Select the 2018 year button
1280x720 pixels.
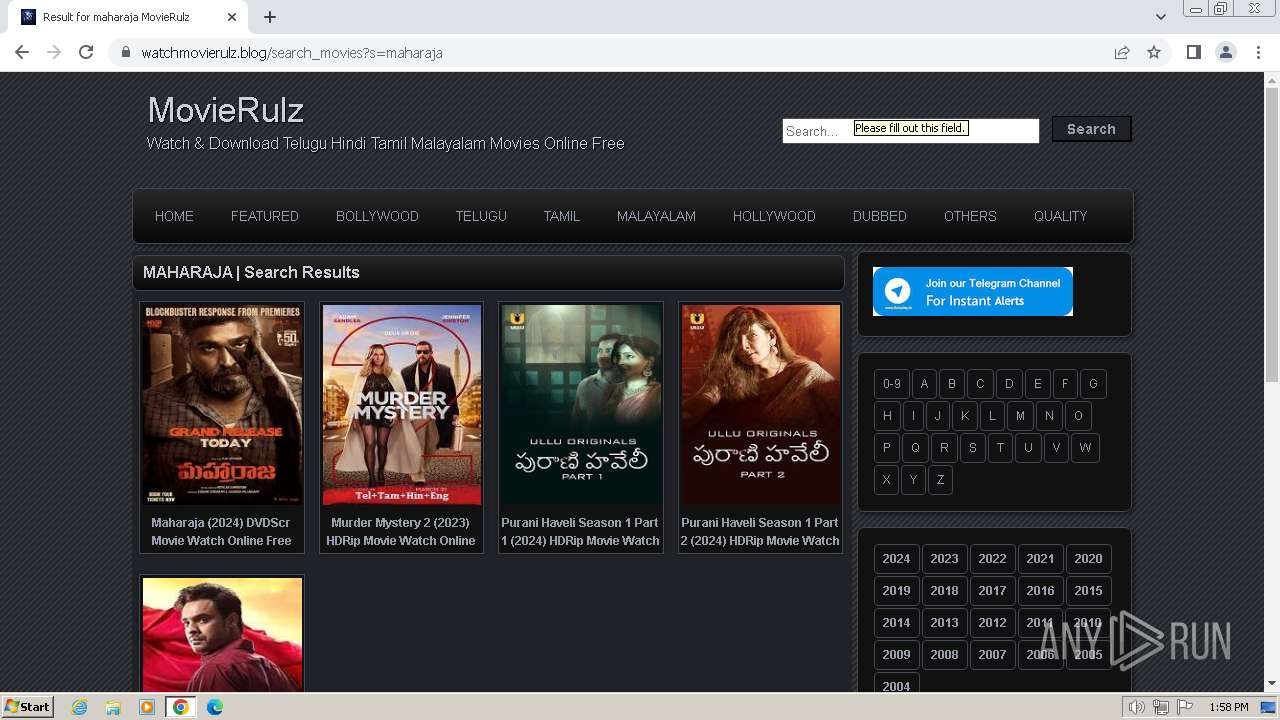click(944, 591)
